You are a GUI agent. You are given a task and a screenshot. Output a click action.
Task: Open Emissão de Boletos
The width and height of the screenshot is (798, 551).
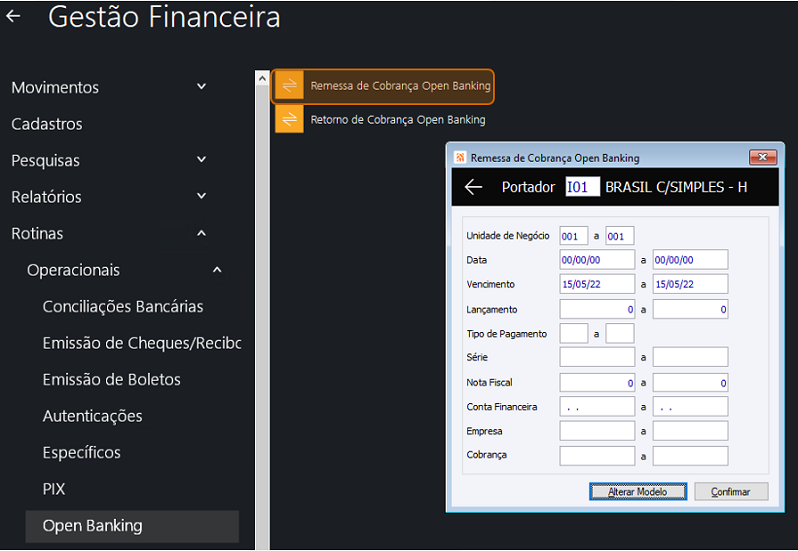[x=111, y=380]
